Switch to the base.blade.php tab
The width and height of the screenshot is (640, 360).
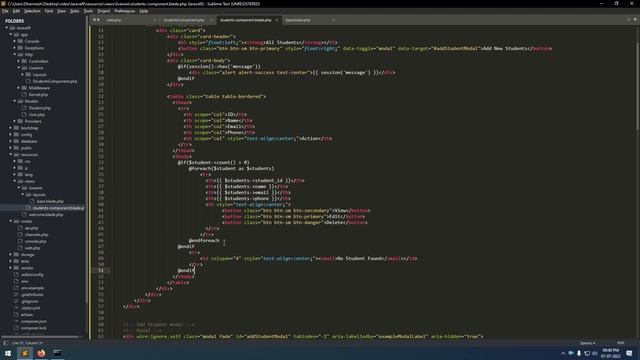(298, 20)
